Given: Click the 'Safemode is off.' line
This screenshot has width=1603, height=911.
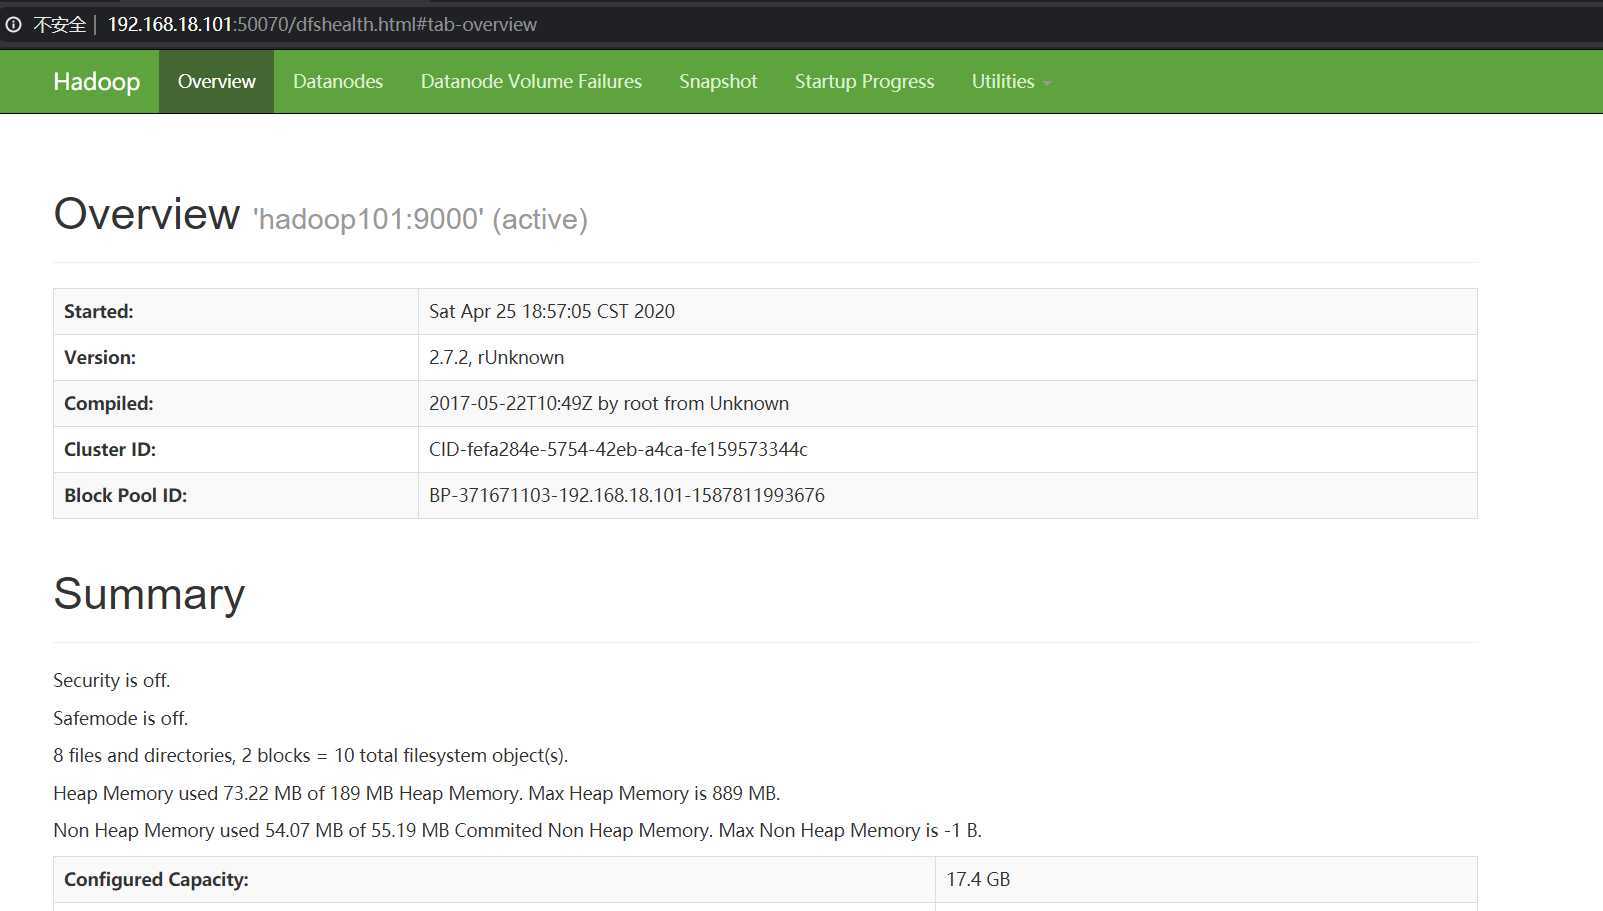Looking at the screenshot, I should click(121, 718).
